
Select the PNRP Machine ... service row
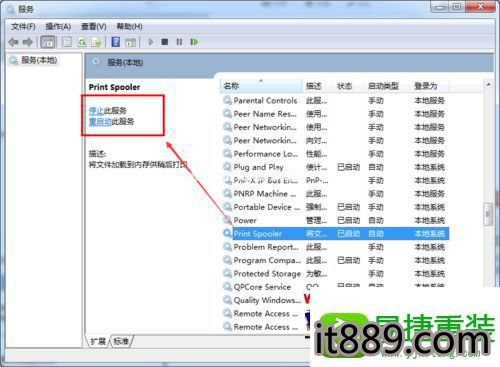tap(335, 194)
